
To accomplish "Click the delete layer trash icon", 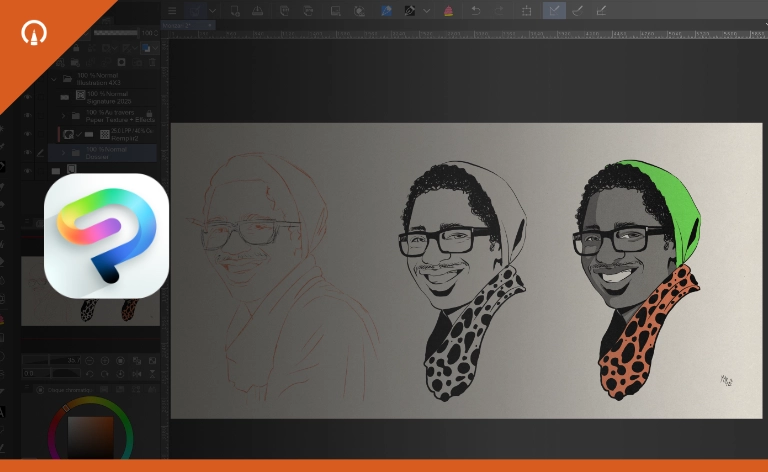I will 152,62.
